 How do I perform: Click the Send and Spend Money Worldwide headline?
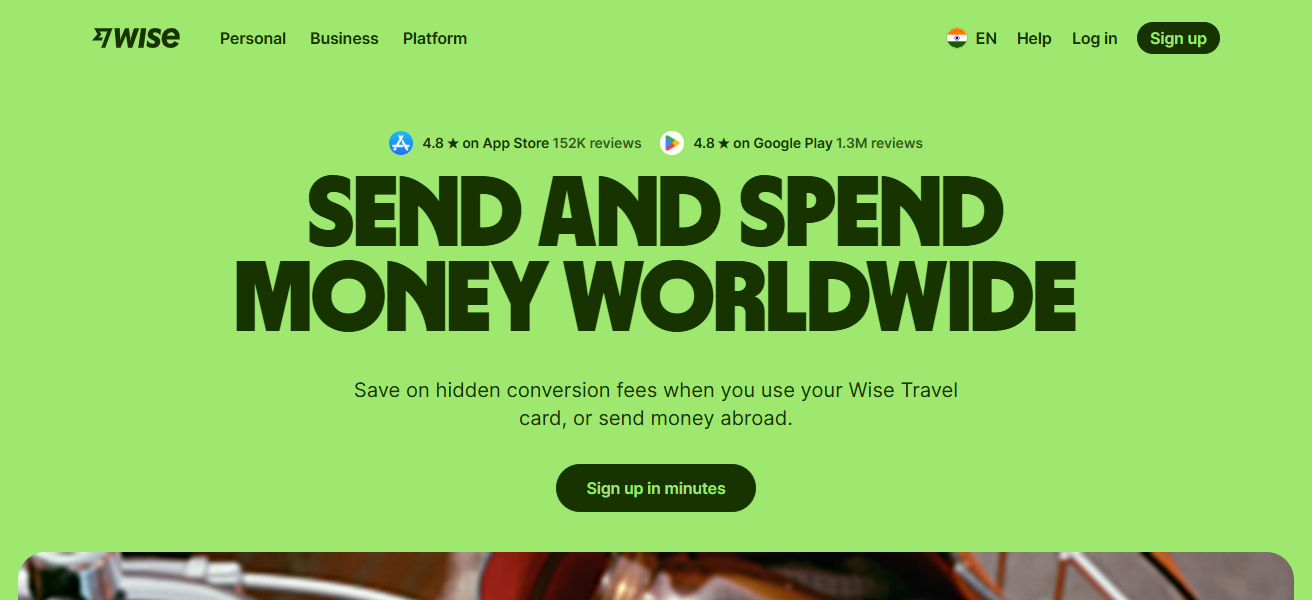tap(656, 254)
